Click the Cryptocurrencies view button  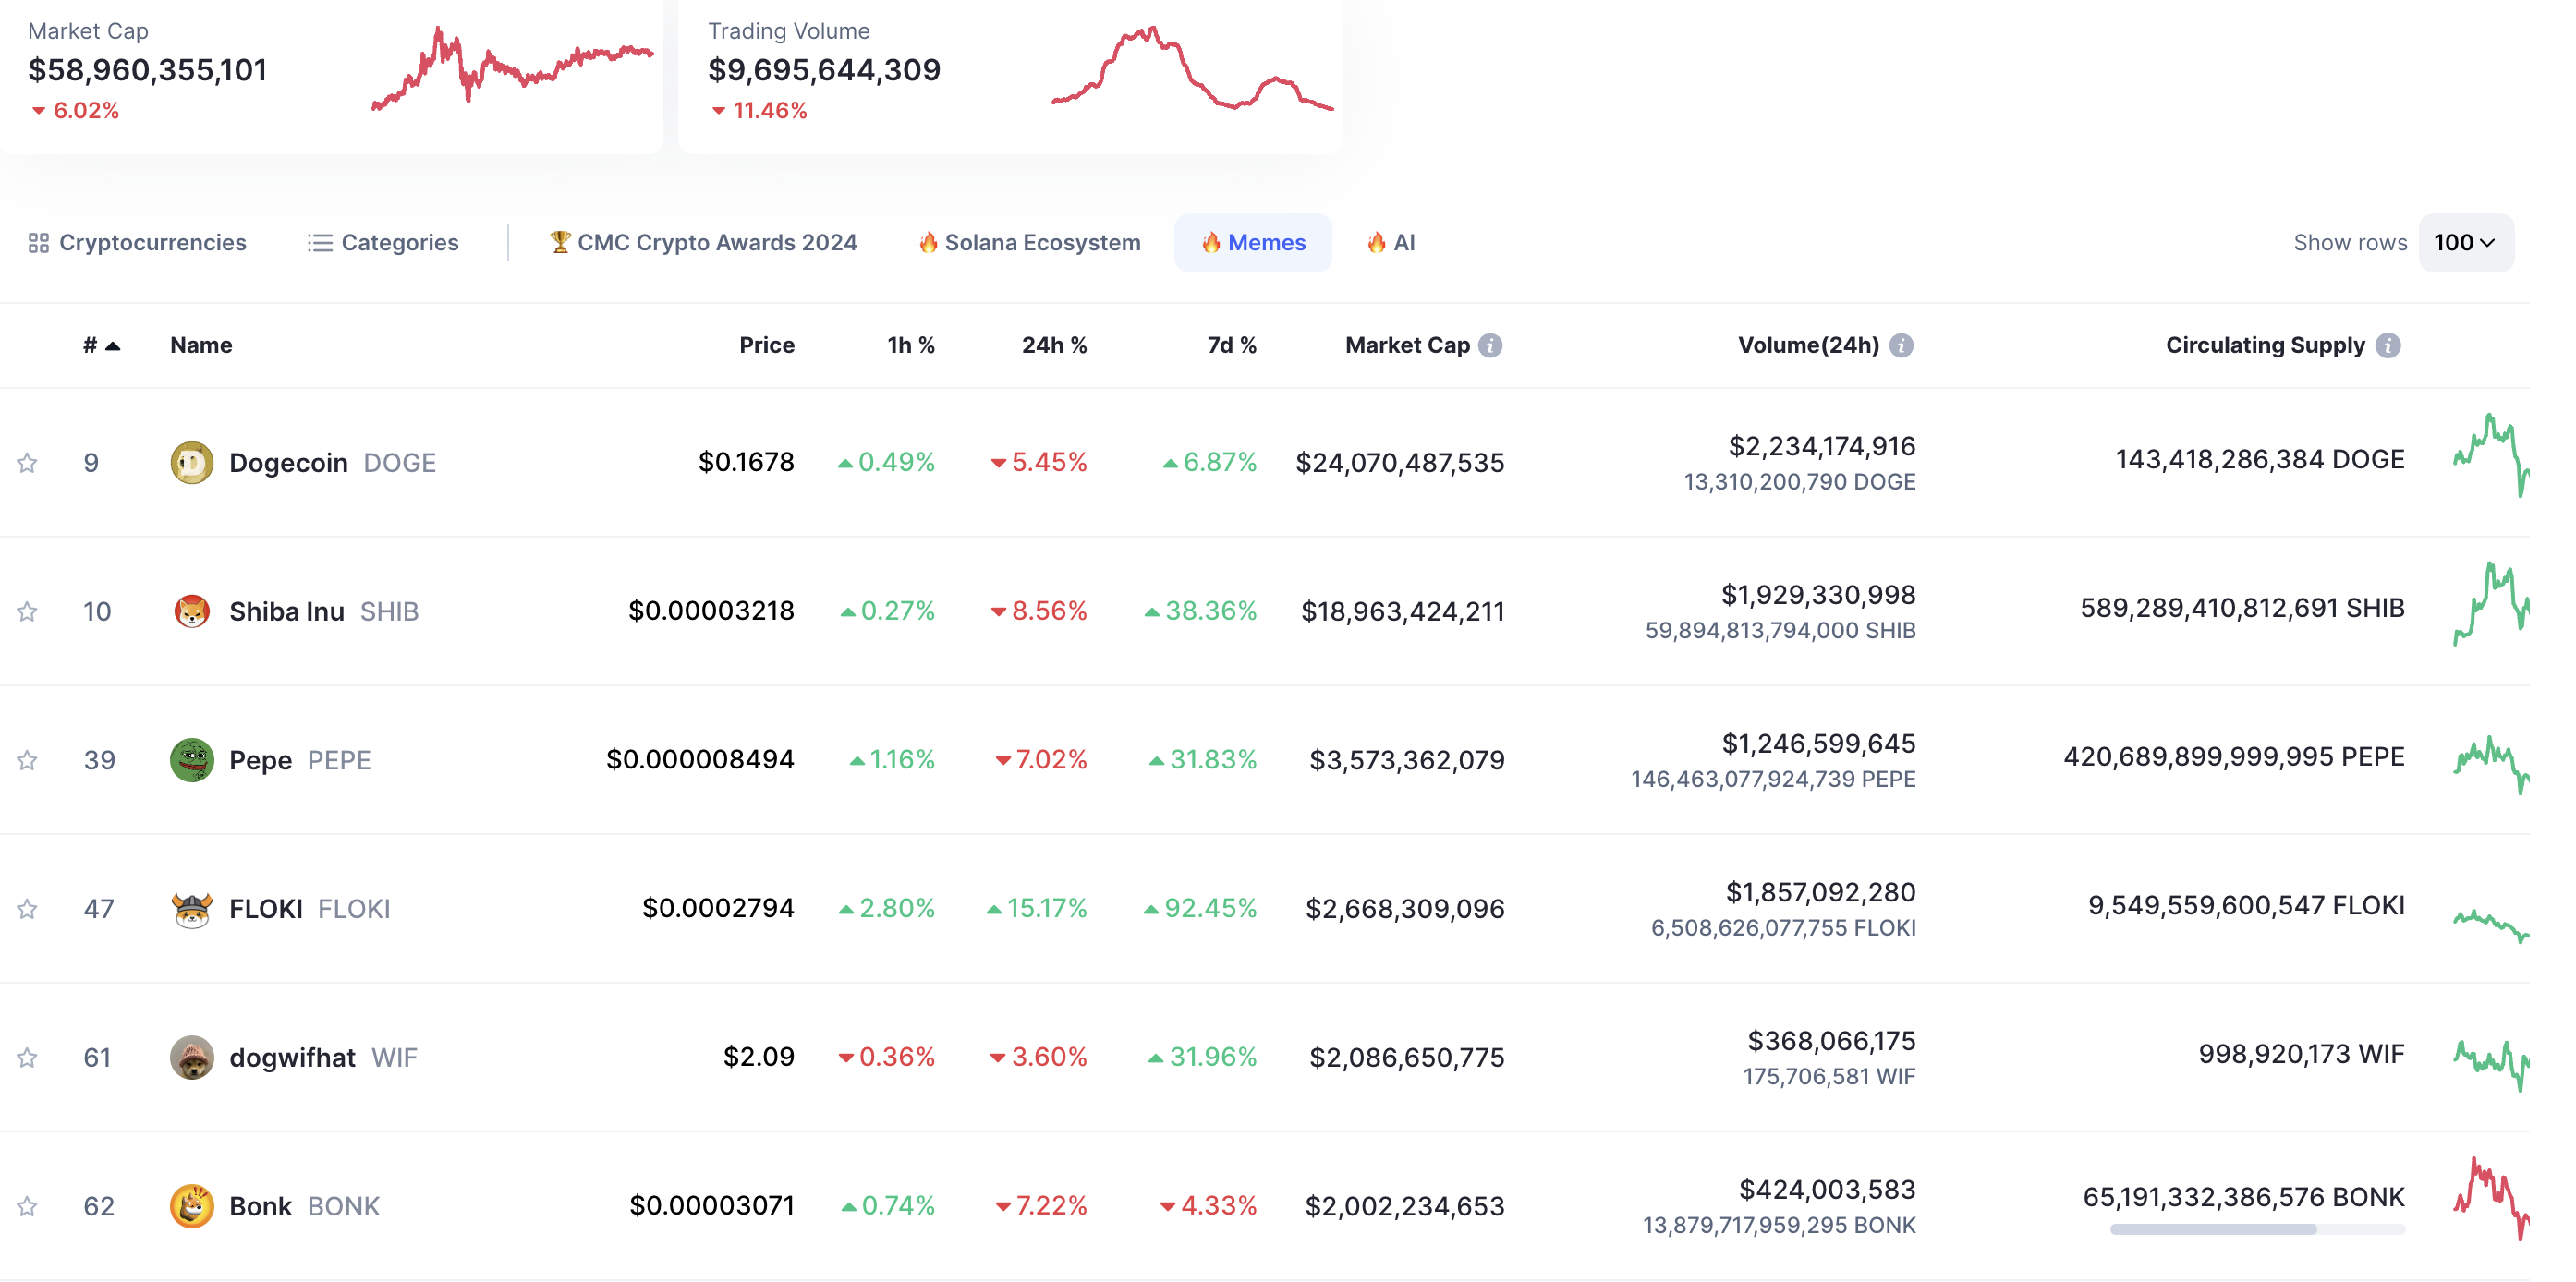click(137, 243)
